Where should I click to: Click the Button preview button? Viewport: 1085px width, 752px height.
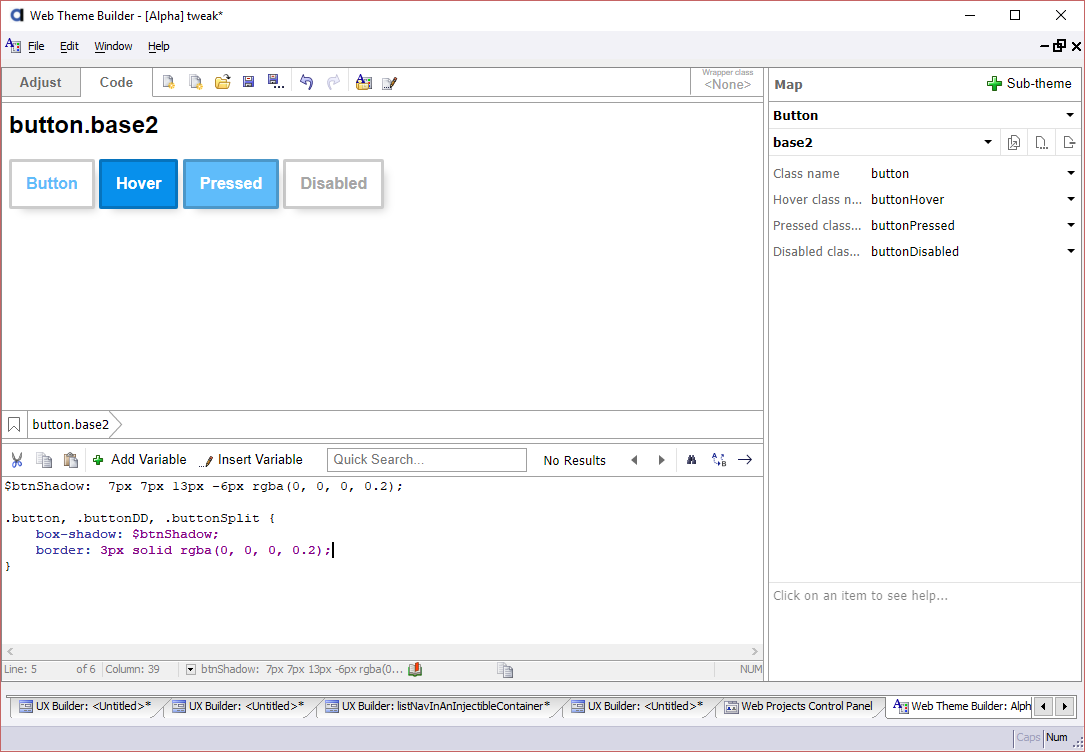pyautogui.click(x=52, y=184)
